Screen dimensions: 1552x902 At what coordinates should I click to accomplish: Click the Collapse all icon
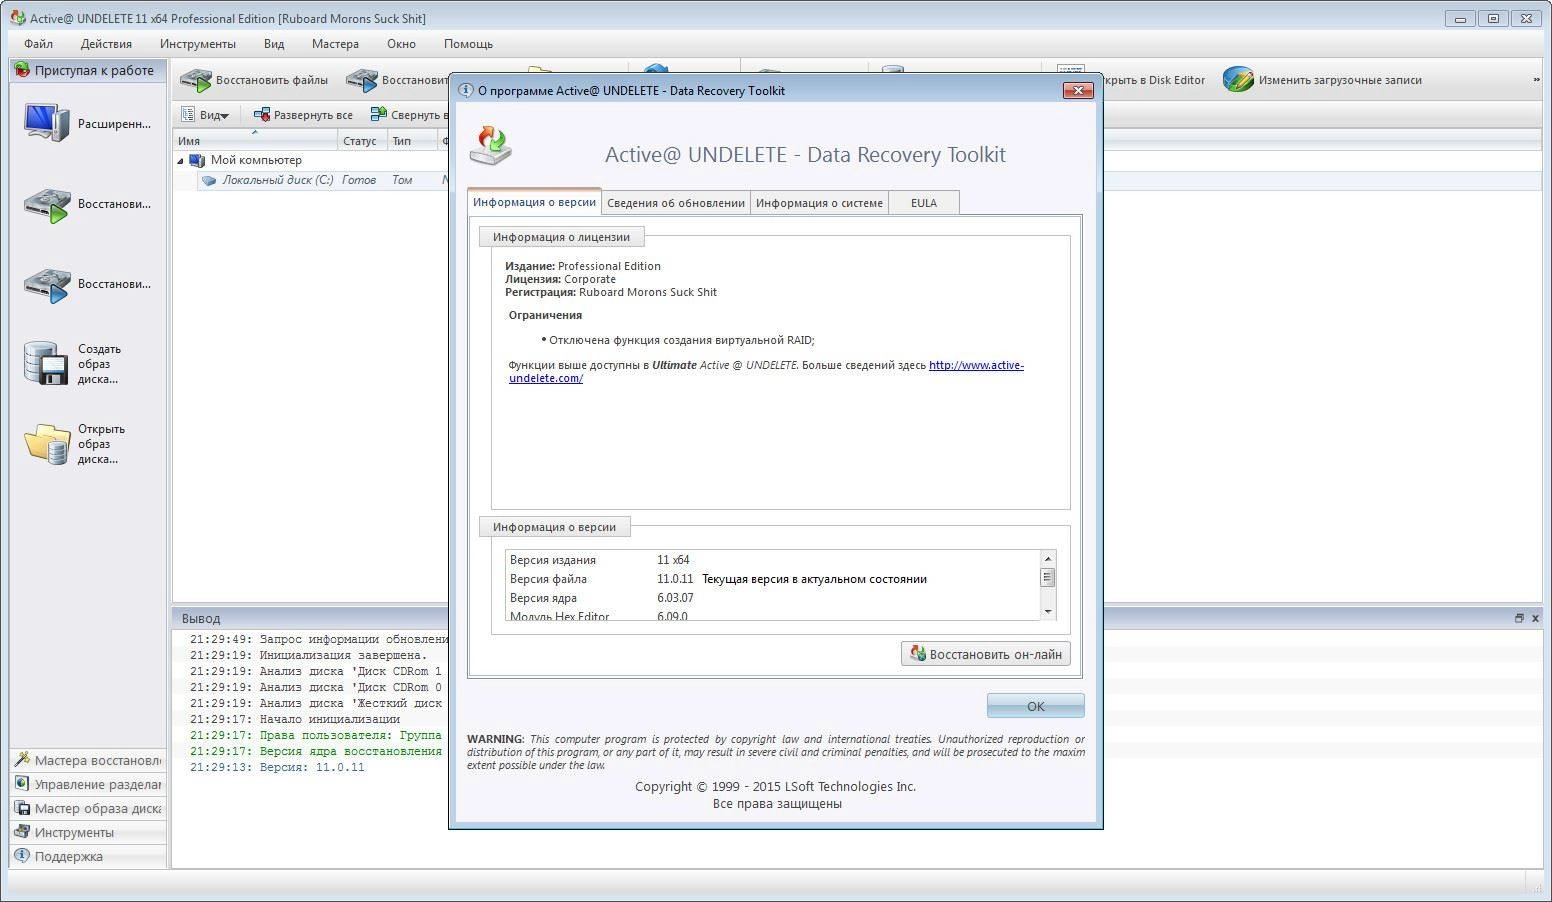coord(378,115)
